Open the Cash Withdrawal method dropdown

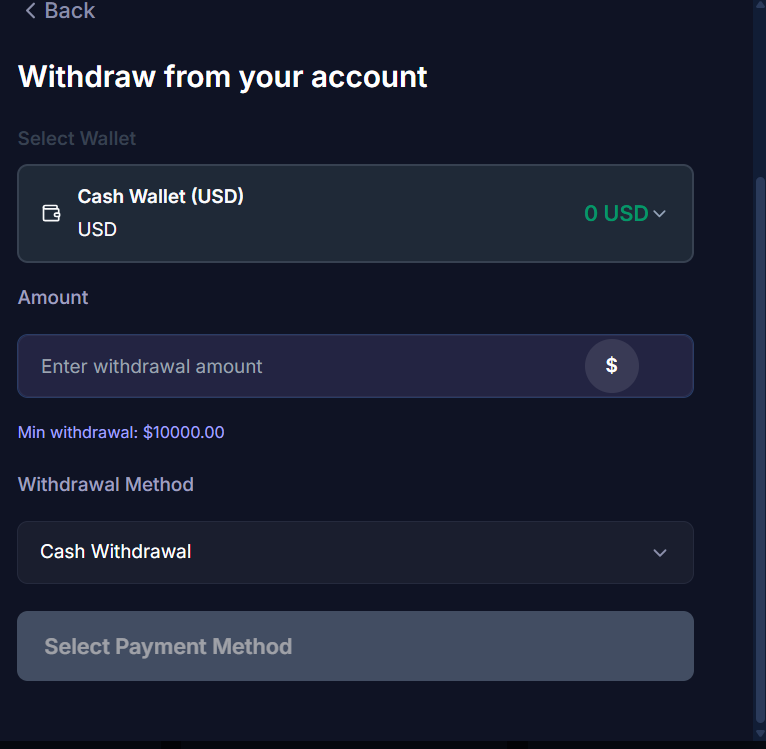coord(340,552)
